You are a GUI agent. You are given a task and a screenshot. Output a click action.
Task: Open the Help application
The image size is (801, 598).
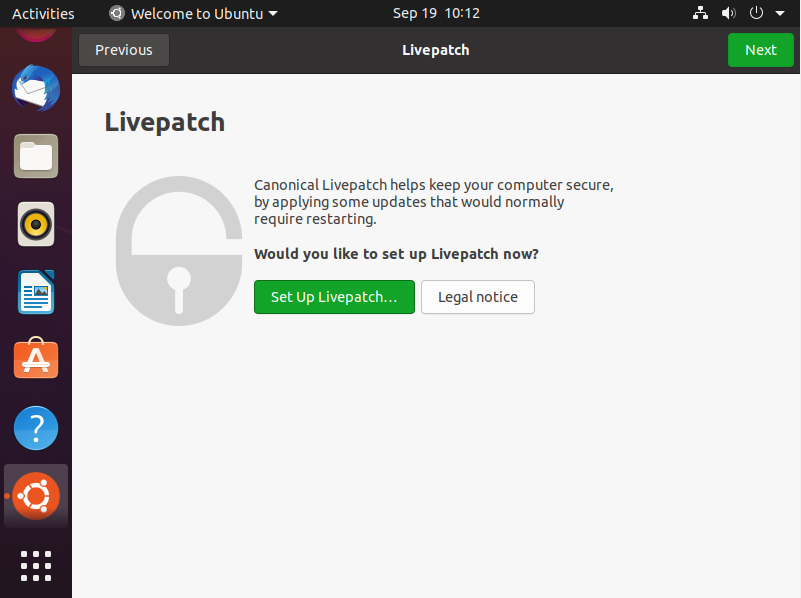point(36,428)
